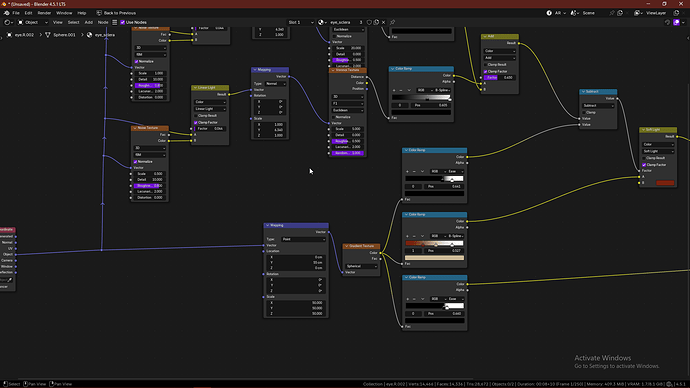Open the Object shader type dropdown

point(33,22)
